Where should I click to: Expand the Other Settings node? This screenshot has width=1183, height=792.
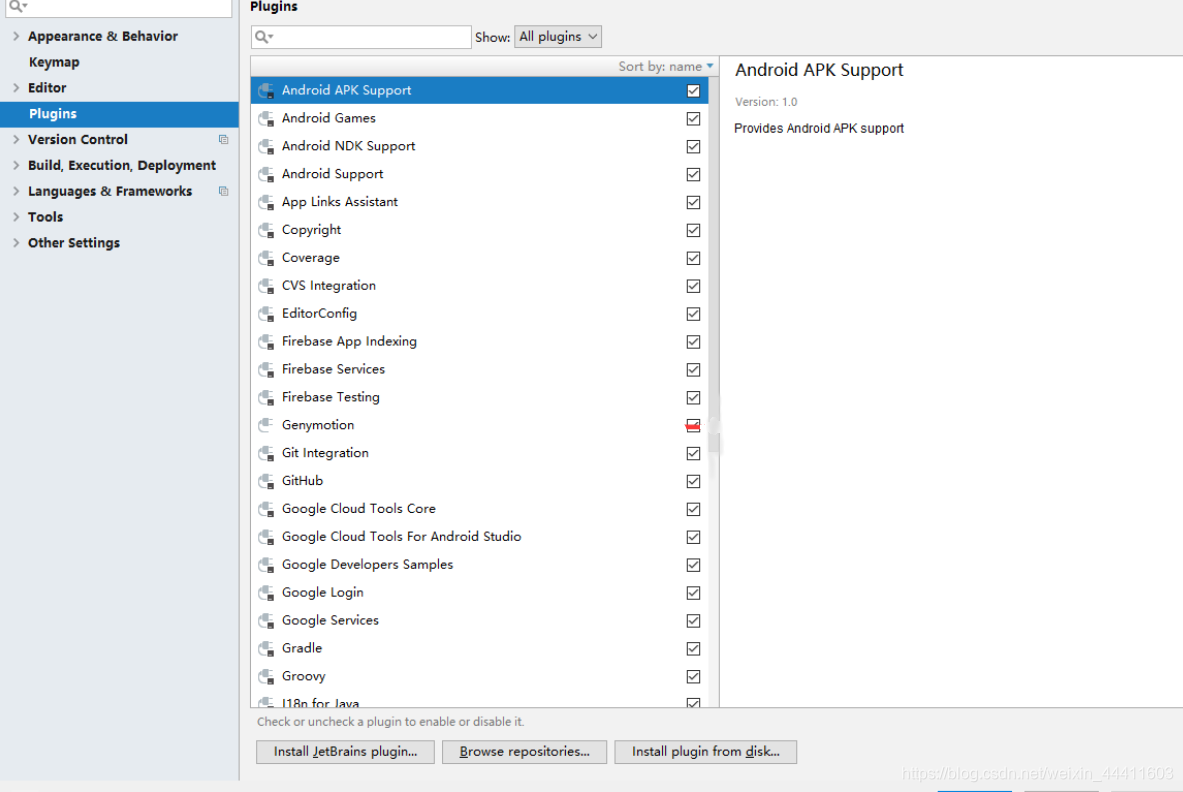[x=16, y=243]
